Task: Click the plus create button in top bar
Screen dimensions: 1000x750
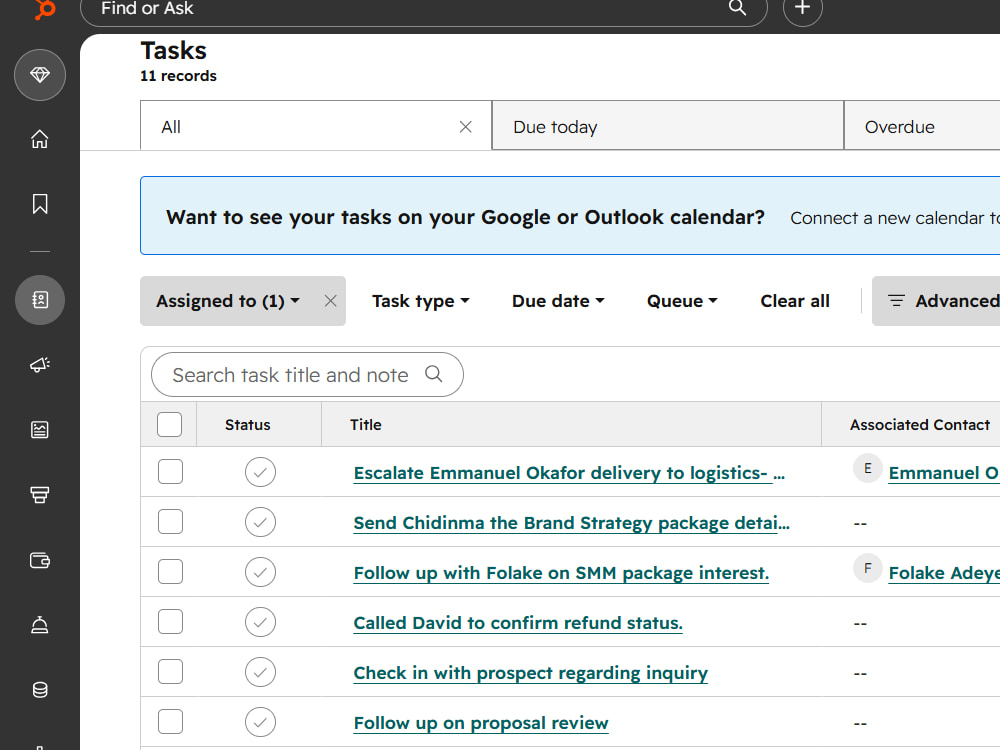Action: 802,8
